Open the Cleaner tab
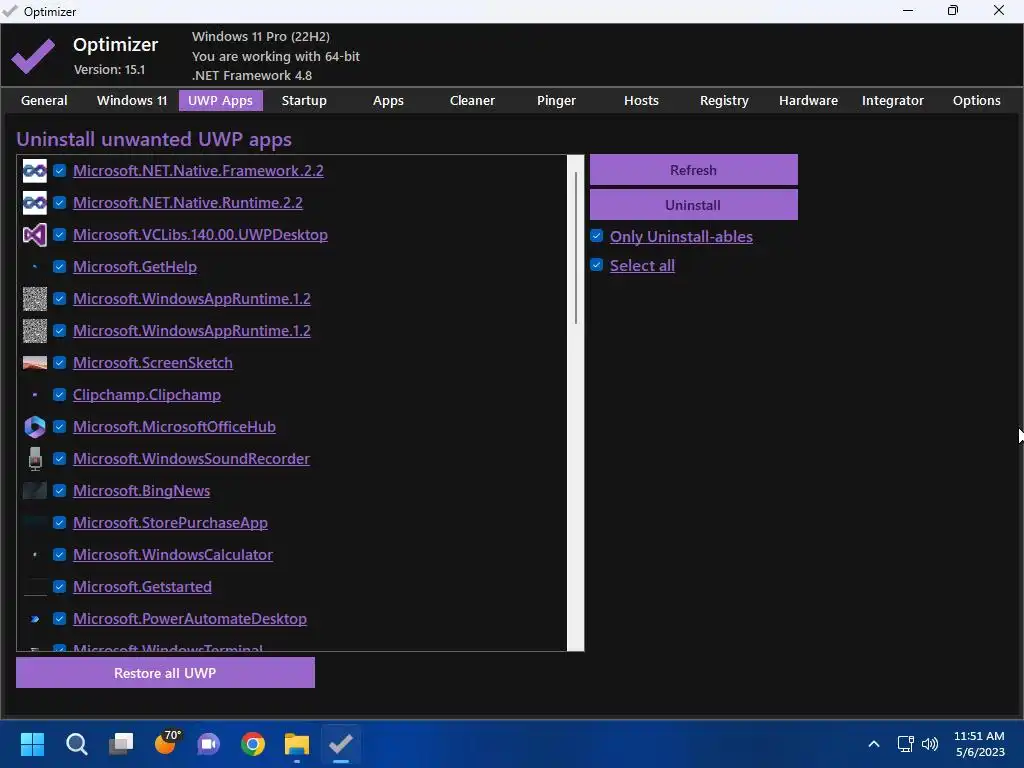This screenshot has width=1024, height=768. [x=472, y=101]
